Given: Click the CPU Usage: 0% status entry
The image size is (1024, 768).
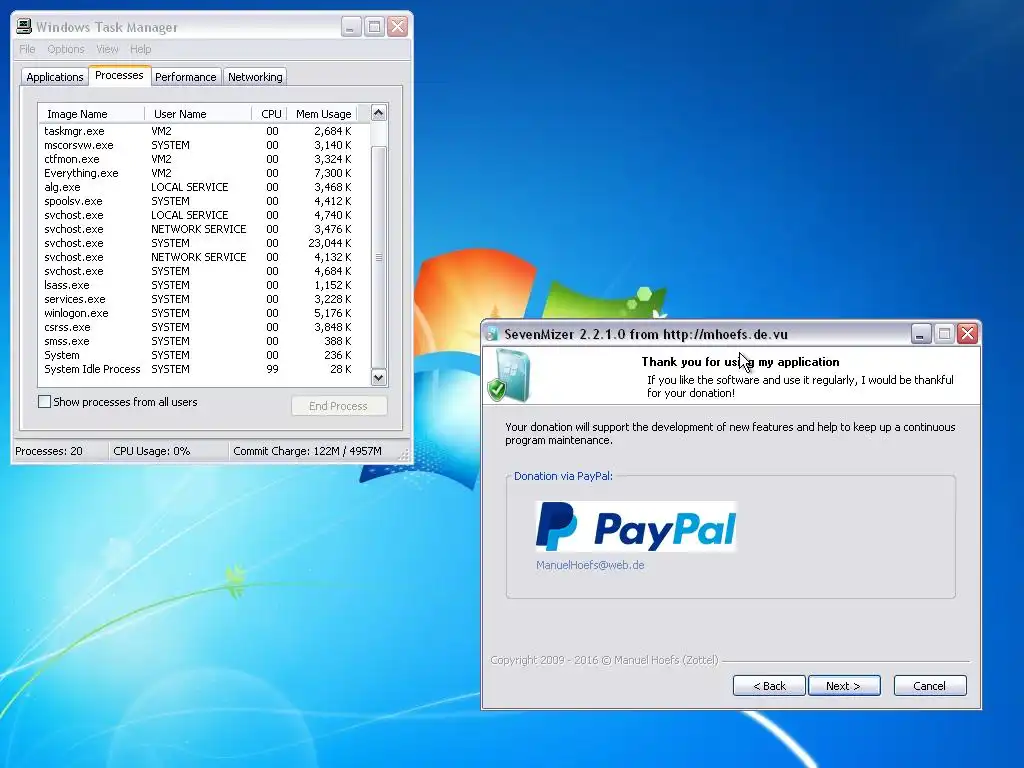Looking at the screenshot, I should 168,451.
